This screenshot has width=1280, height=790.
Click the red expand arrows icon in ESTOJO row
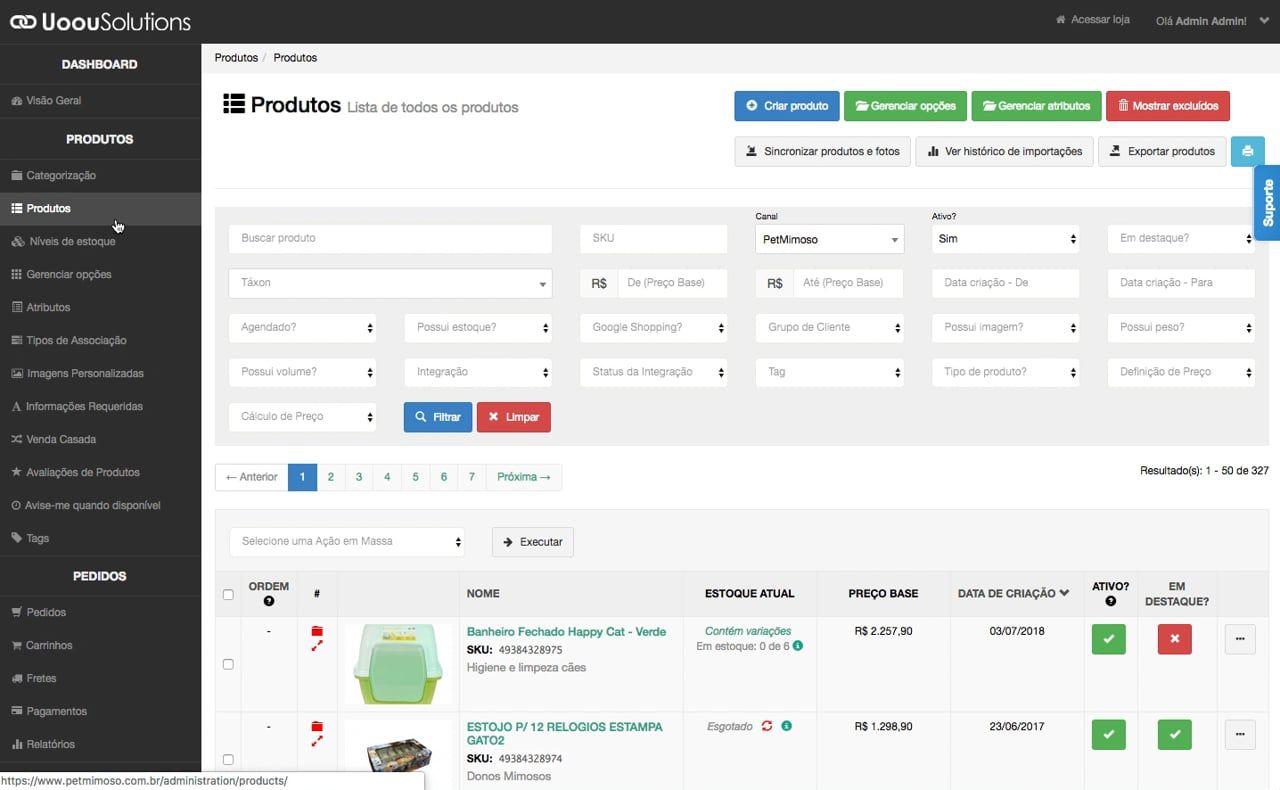tap(317, 742)
